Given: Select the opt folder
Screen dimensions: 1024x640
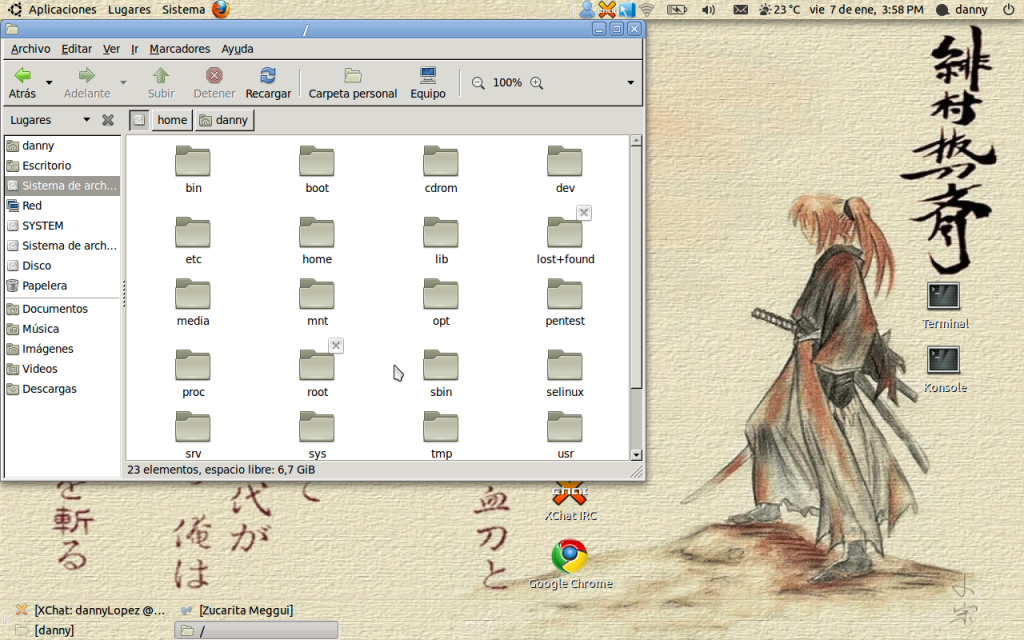Looking at the screenshot, I should pos(441,302).
